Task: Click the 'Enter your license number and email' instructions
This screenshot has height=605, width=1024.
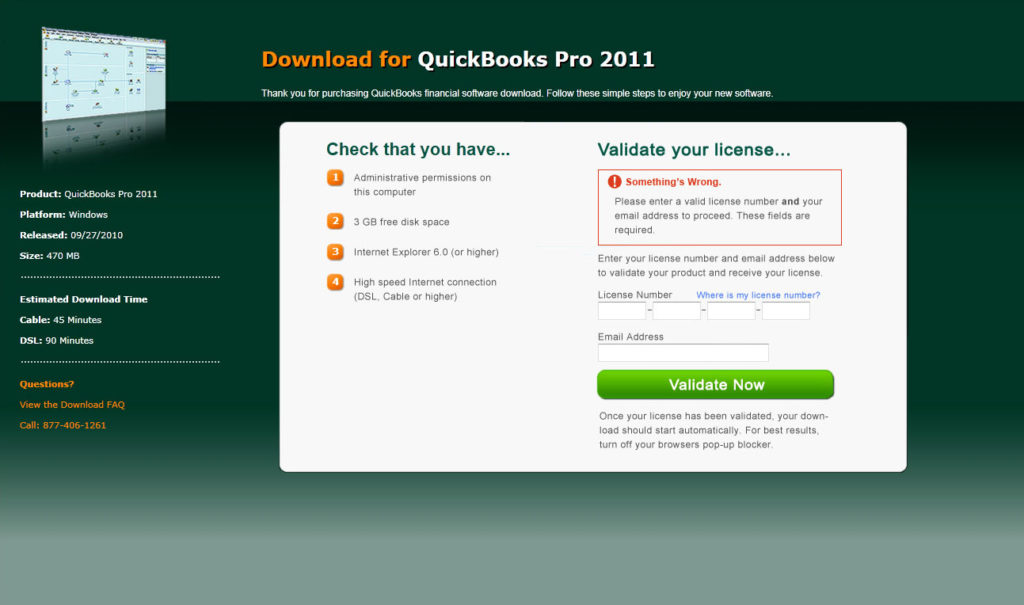Action: 716,265
